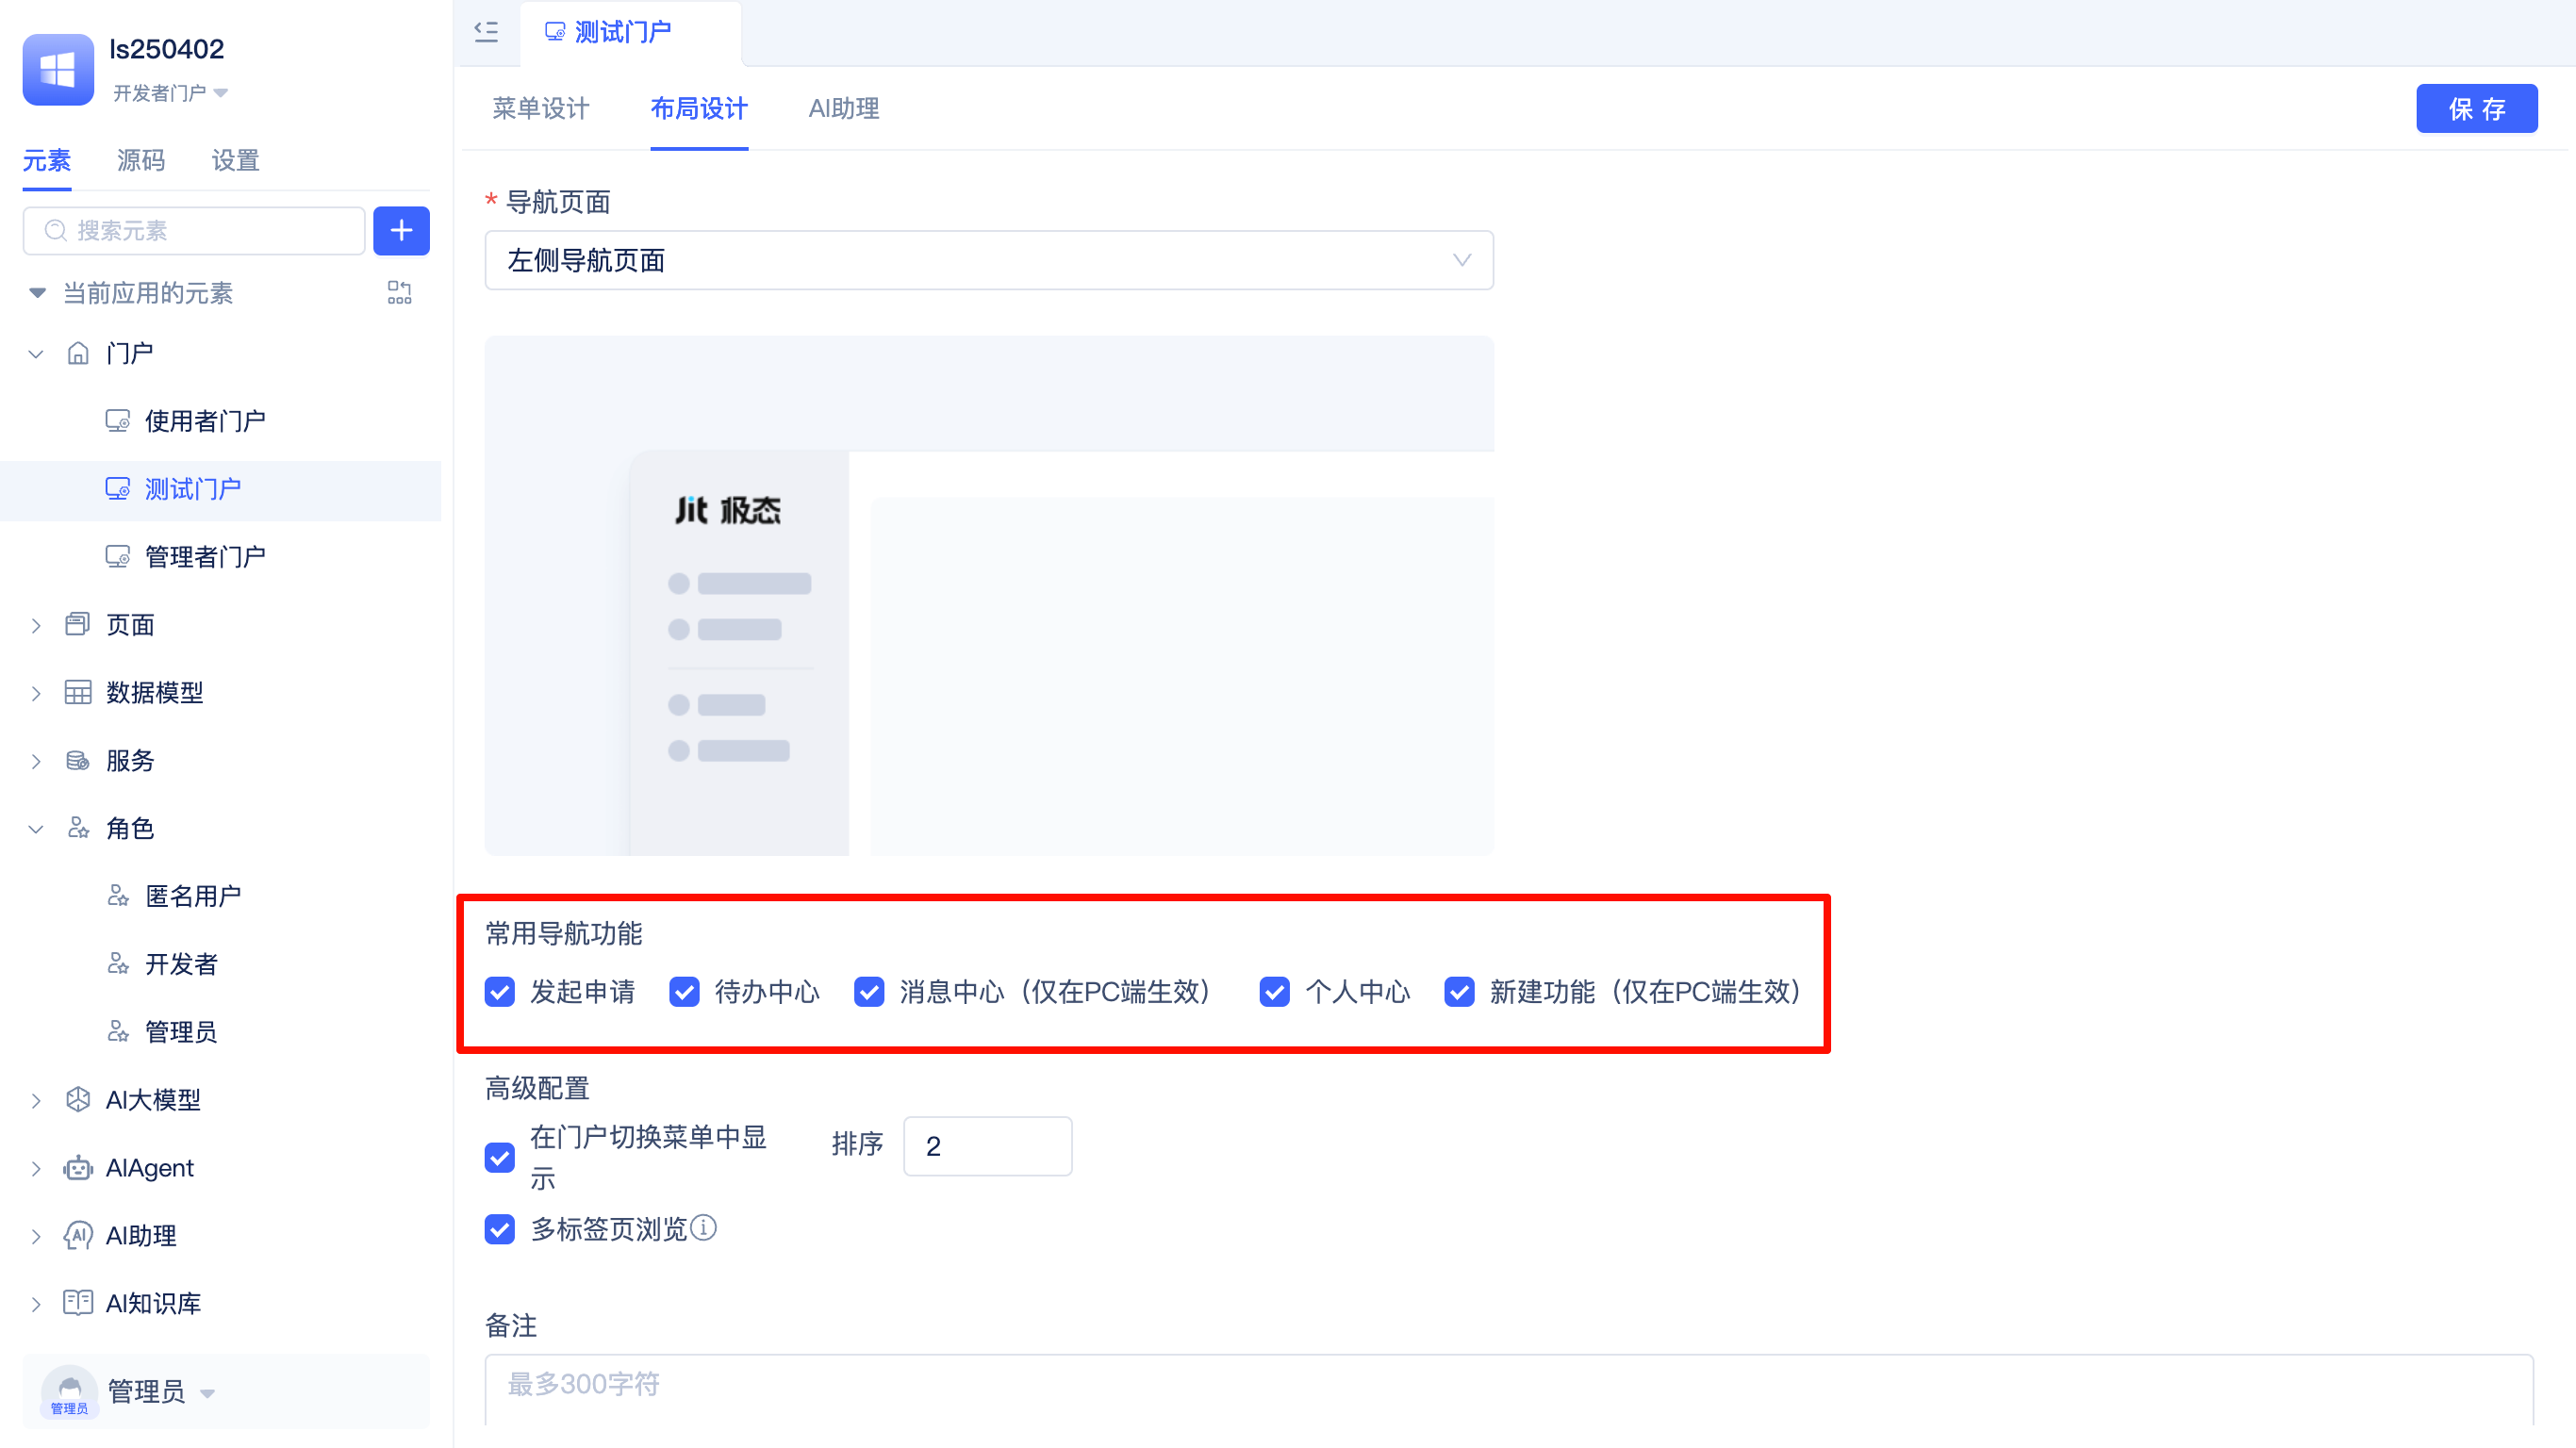Click the 备注 remarks text area

point(1509,1390)
